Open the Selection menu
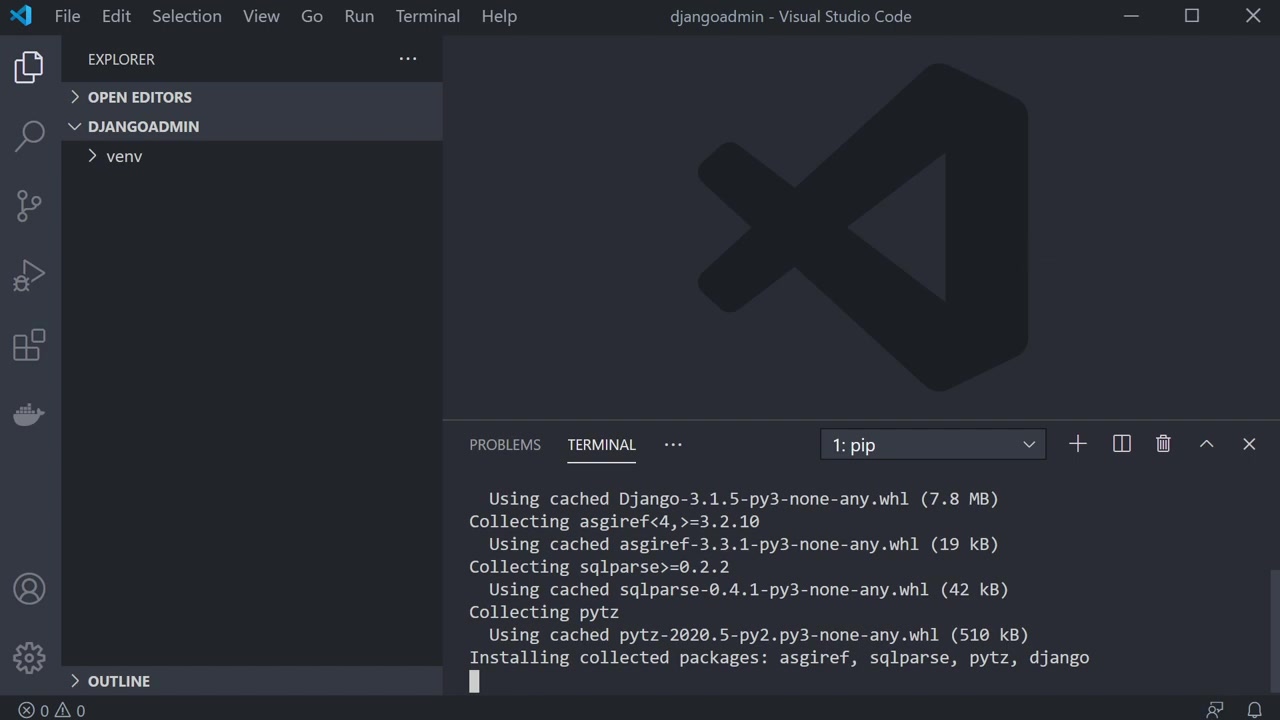The width and height of the screenshot is (1280, 720). pyautogui.click(x=187, y=16)
